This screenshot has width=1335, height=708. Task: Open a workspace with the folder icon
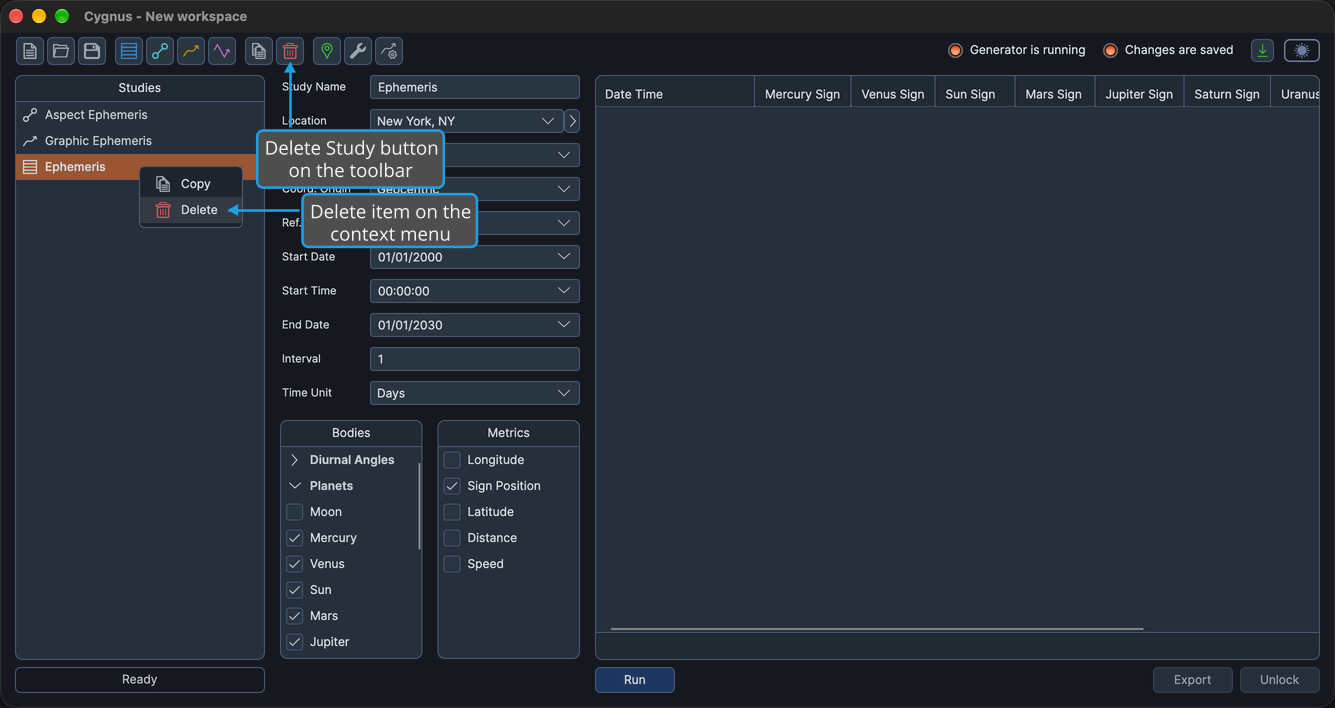point(61,51)
